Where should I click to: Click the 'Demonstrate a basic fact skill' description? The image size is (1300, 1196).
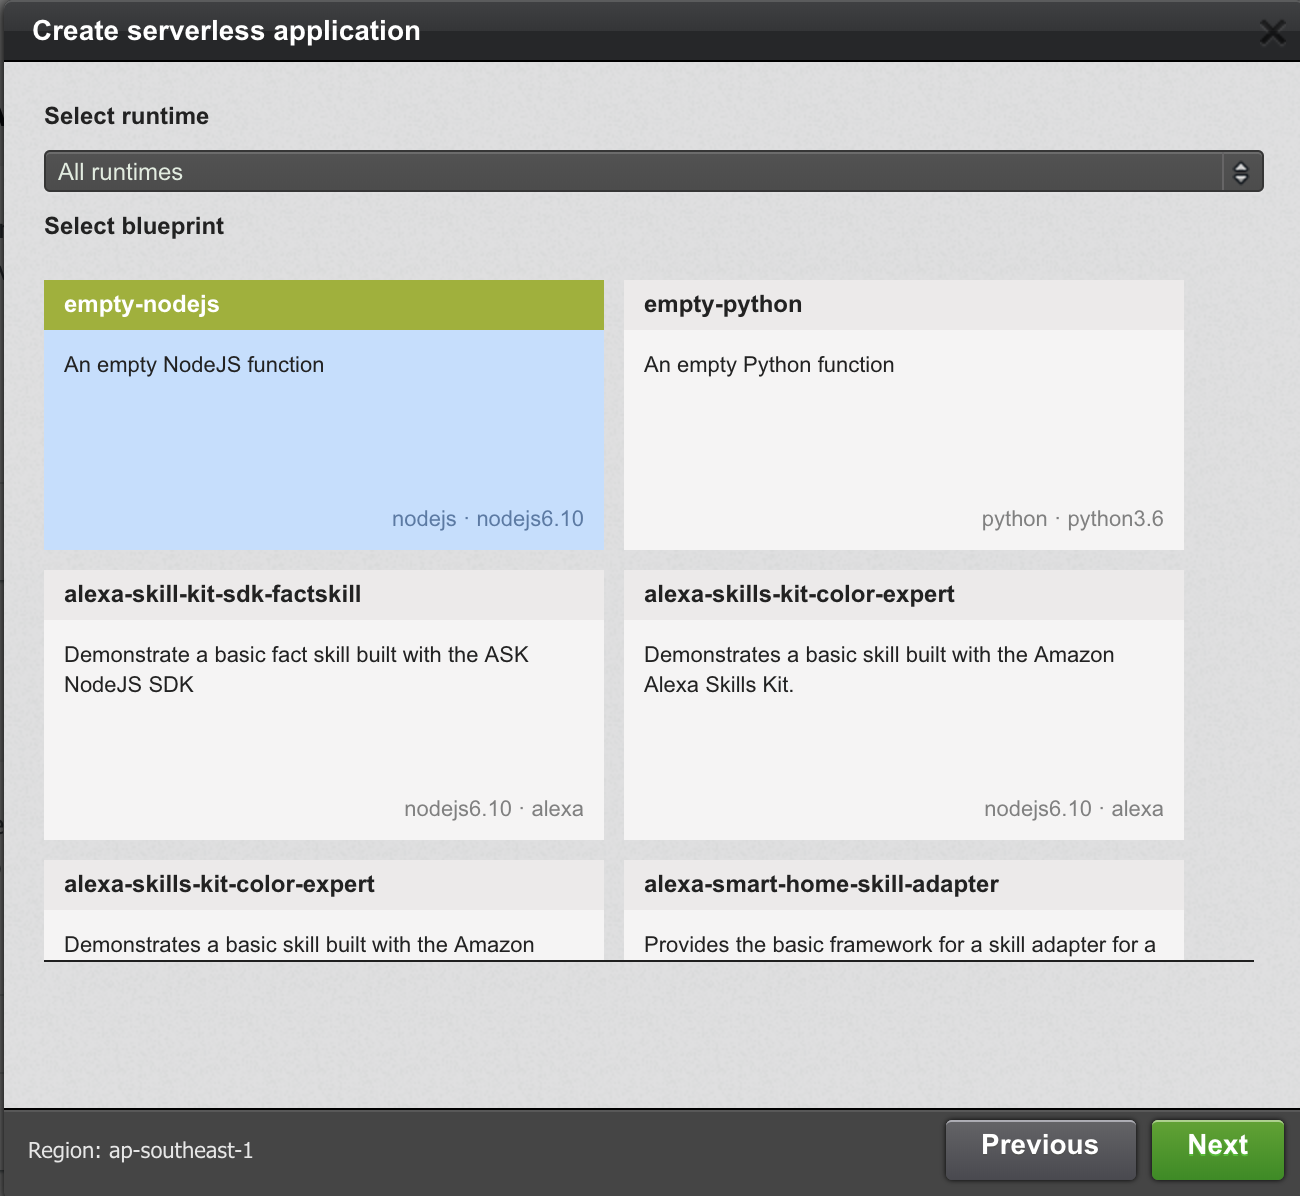pos(296,670)
